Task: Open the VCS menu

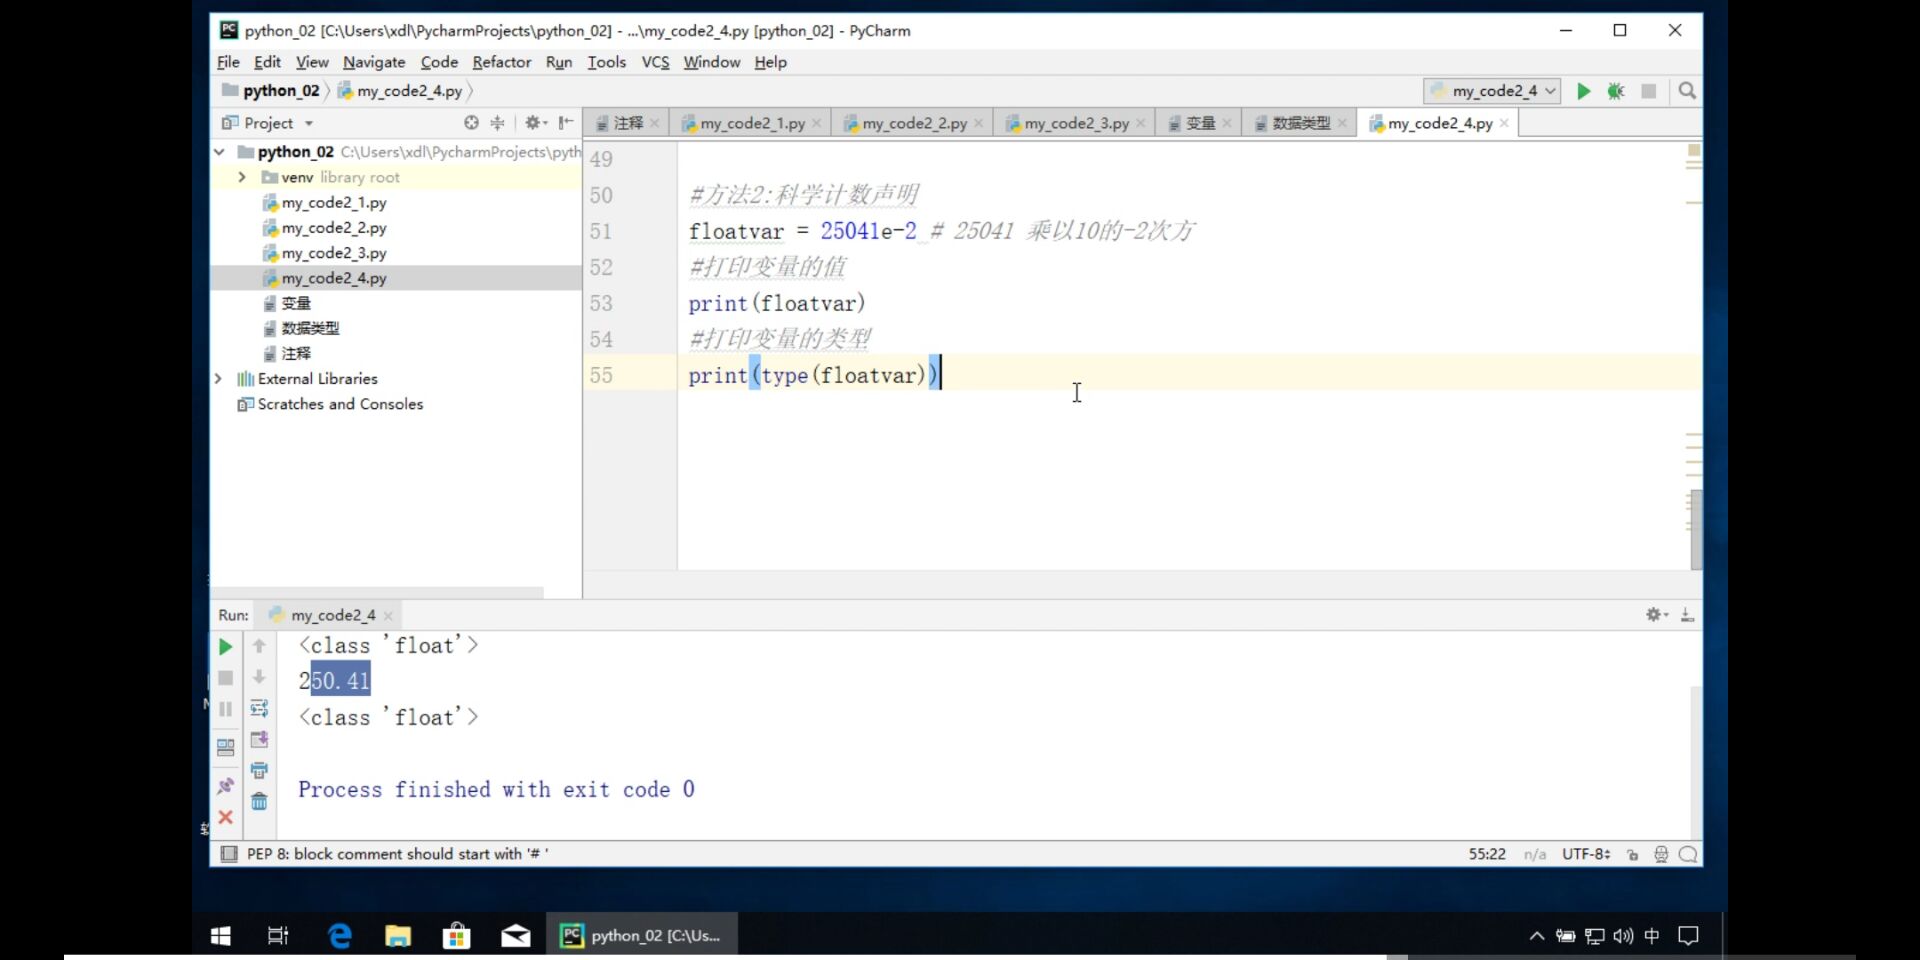Action: point(655,62)
